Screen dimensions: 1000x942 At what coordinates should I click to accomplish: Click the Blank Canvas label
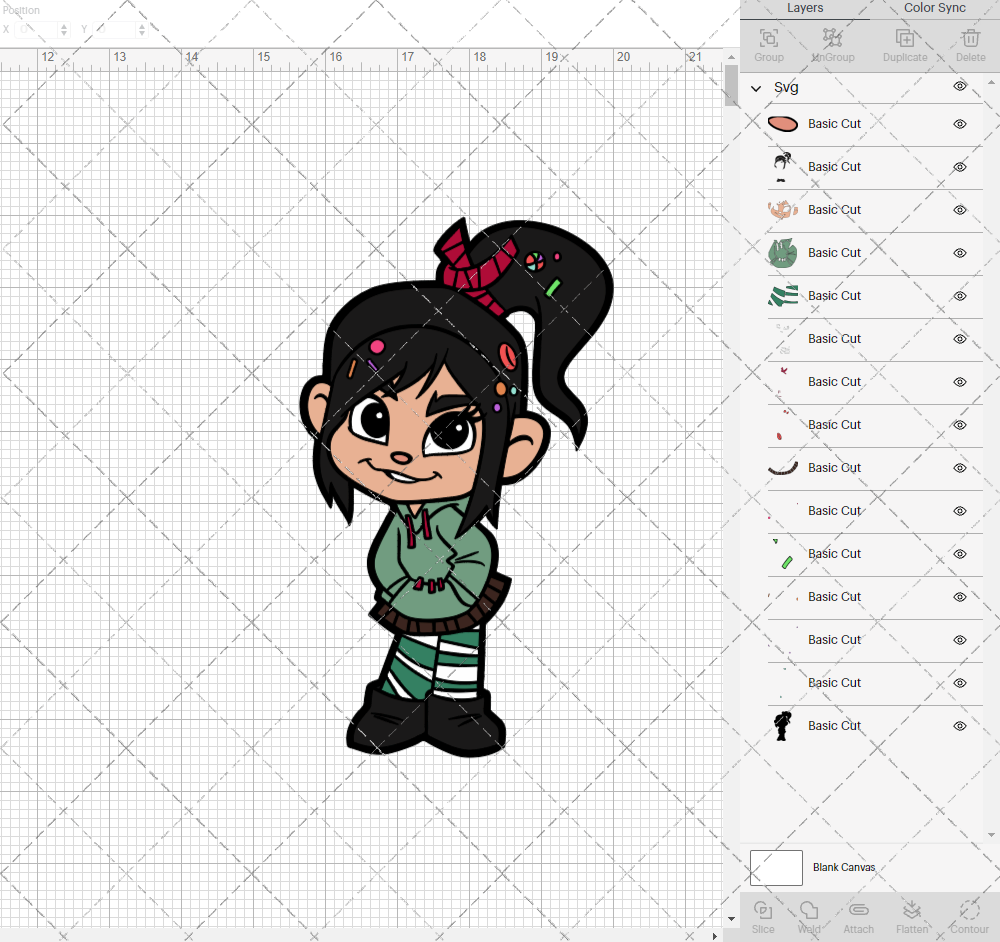click(844, 867)
